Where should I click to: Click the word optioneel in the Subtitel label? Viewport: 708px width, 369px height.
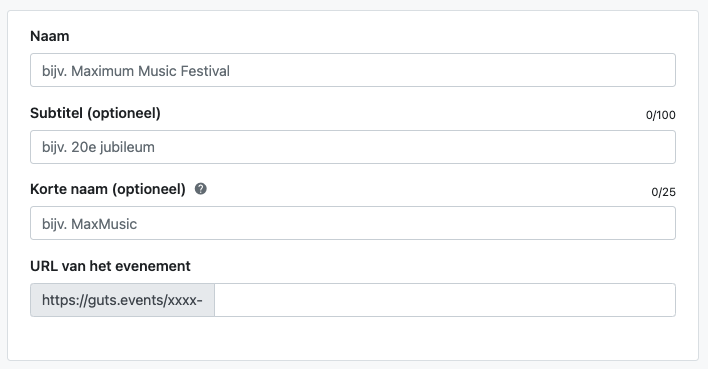(x=124, y=113)
